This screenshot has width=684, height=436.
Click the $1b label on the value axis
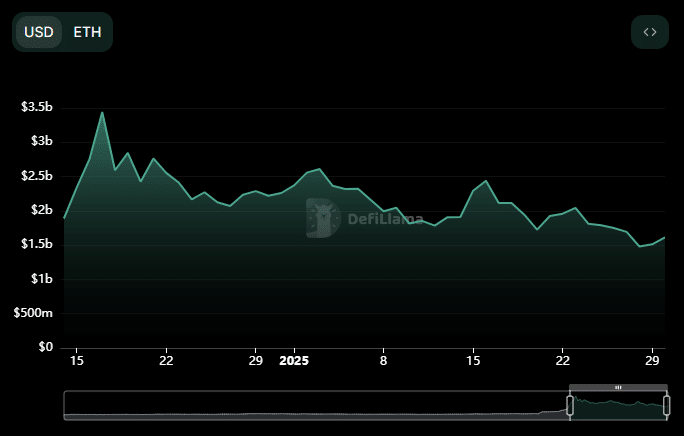[41, 279]
